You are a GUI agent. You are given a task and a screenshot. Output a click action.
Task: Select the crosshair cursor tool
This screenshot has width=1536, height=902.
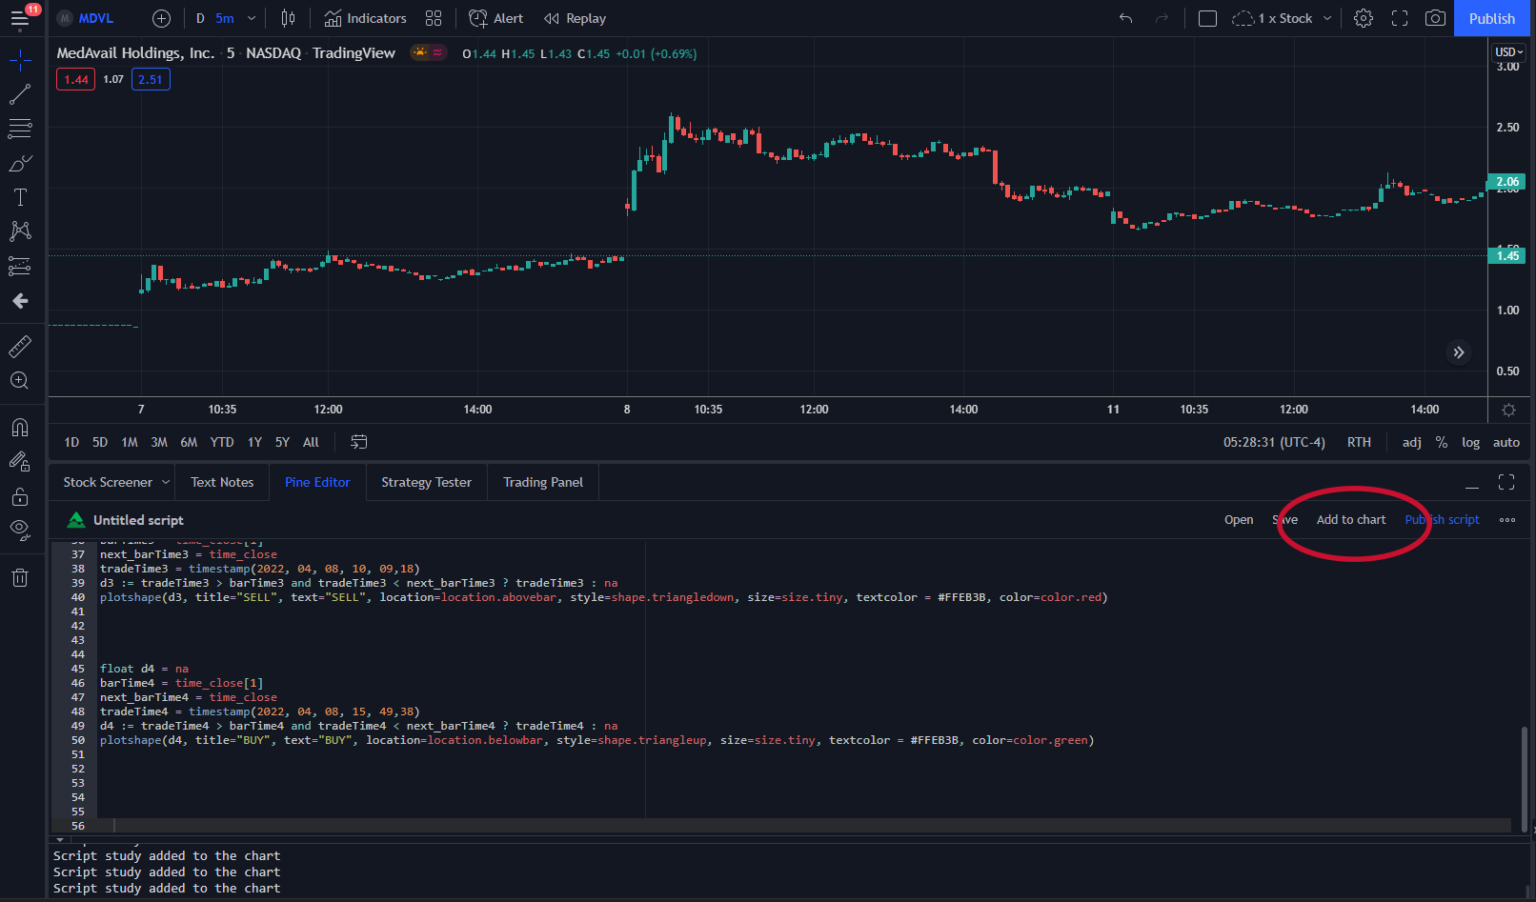pyautogui.click(x=21, y=60)
